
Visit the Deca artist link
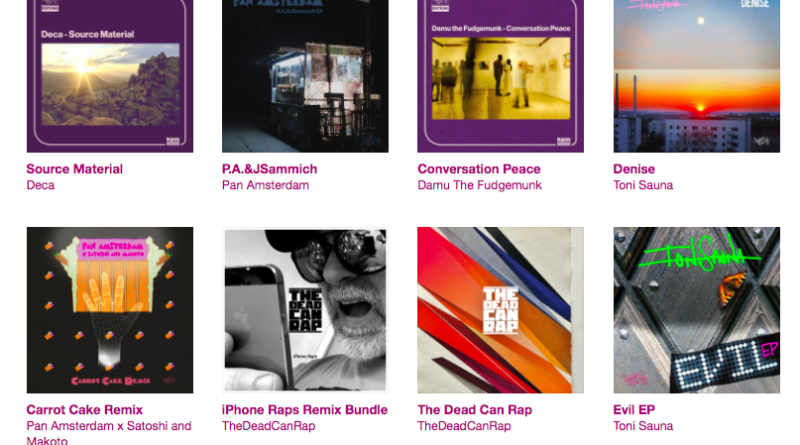[x=40, y=185]
